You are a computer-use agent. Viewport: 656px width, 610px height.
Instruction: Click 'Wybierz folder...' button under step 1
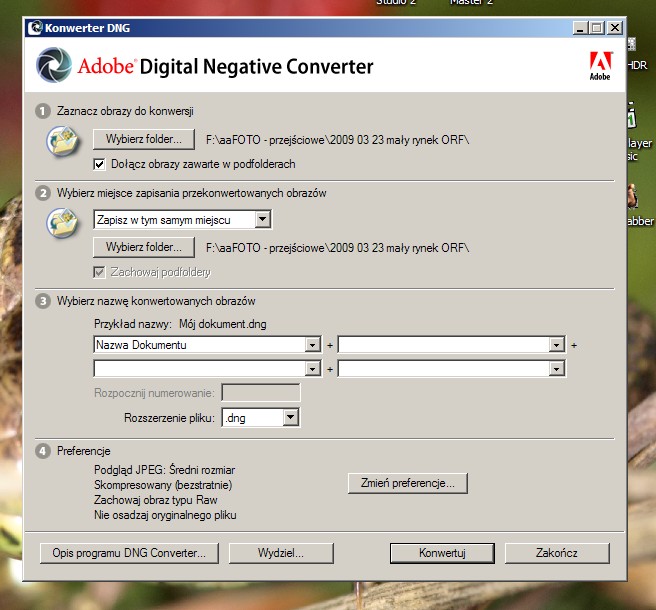tap(144, 139)
